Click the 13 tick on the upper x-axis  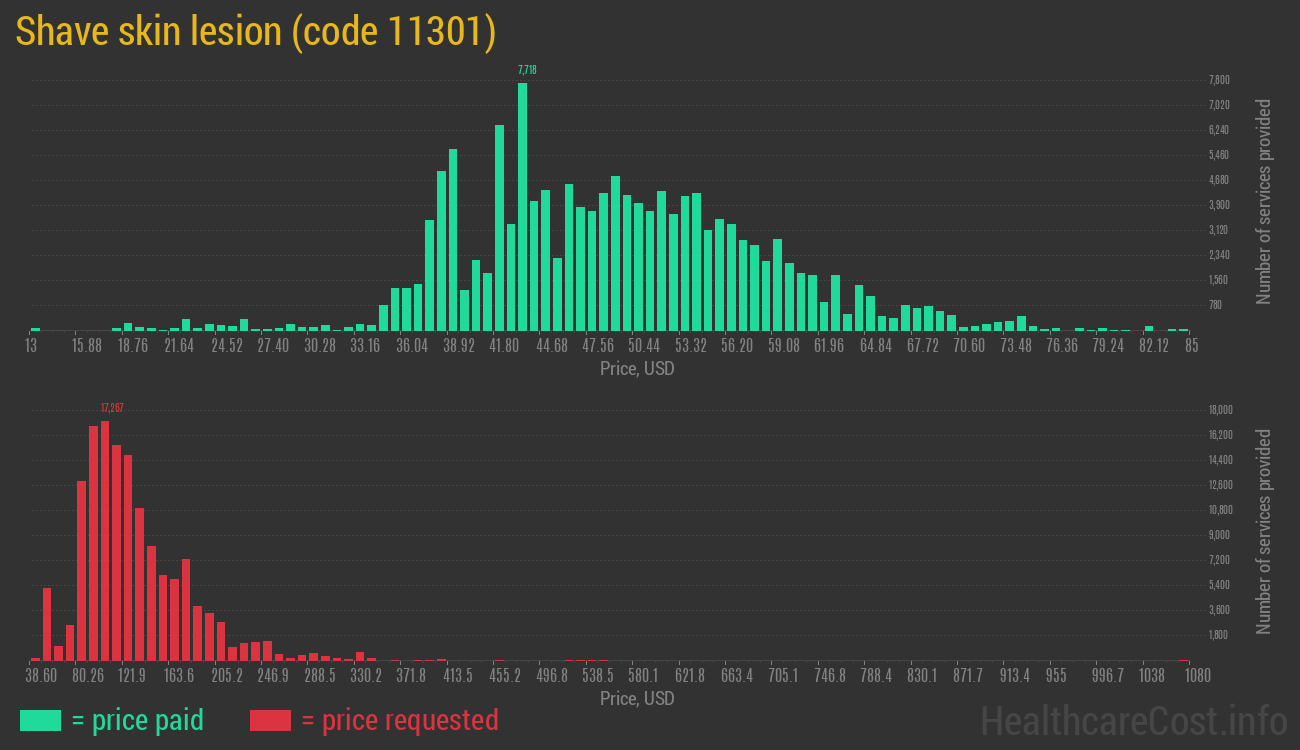click(x=31, y=346)
